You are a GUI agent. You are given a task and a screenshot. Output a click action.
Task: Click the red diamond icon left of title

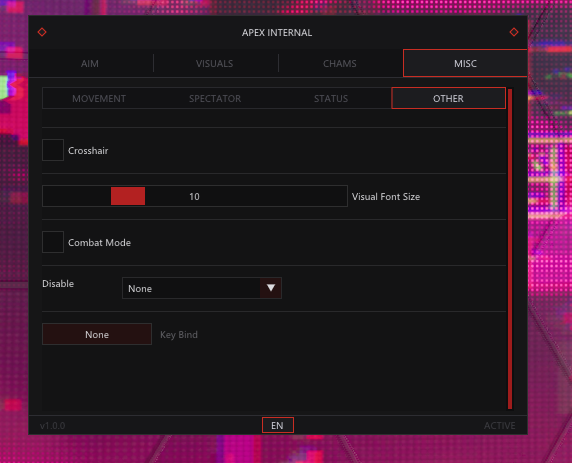[x=42, y=32]
